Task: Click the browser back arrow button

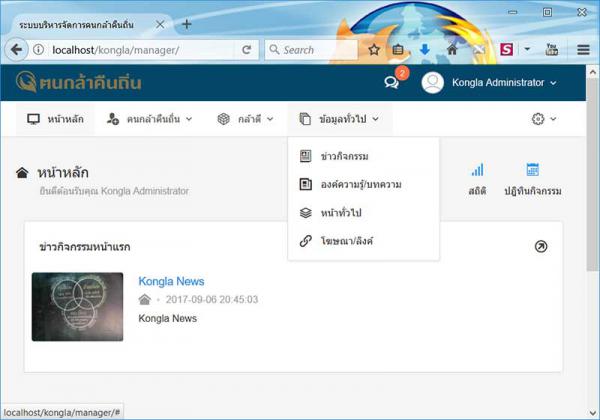Action: pyautogui.click(x=17, y=49)
